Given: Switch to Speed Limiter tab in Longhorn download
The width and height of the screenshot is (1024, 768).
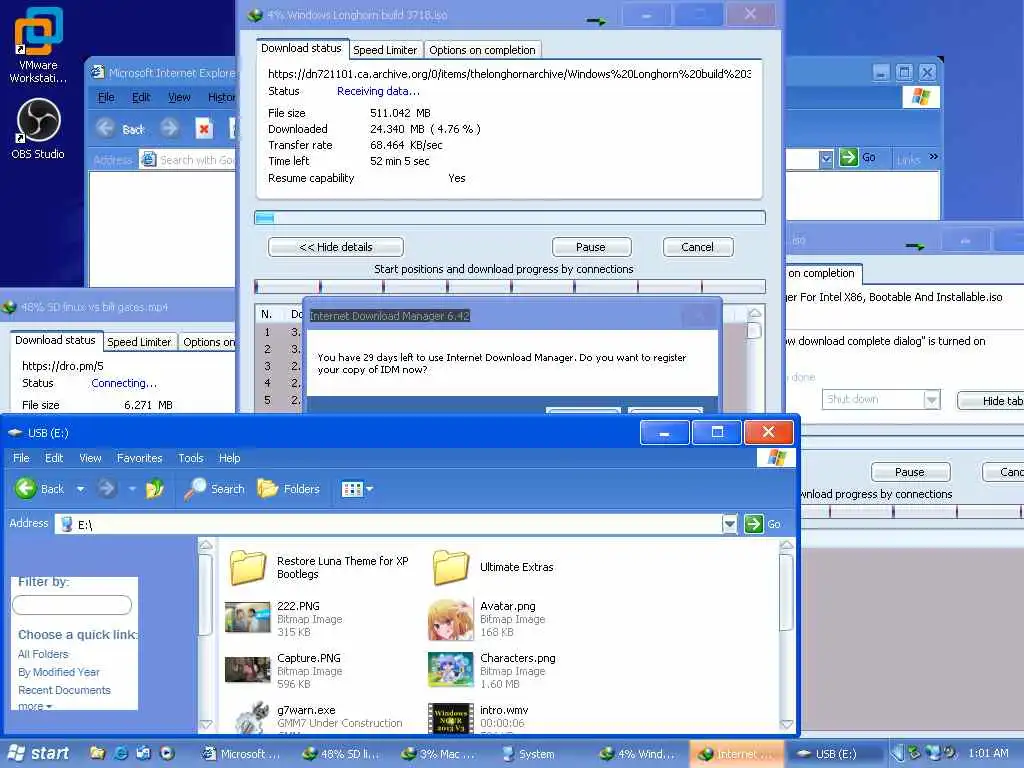Looking at the screenshot, I should pos(385,50).
